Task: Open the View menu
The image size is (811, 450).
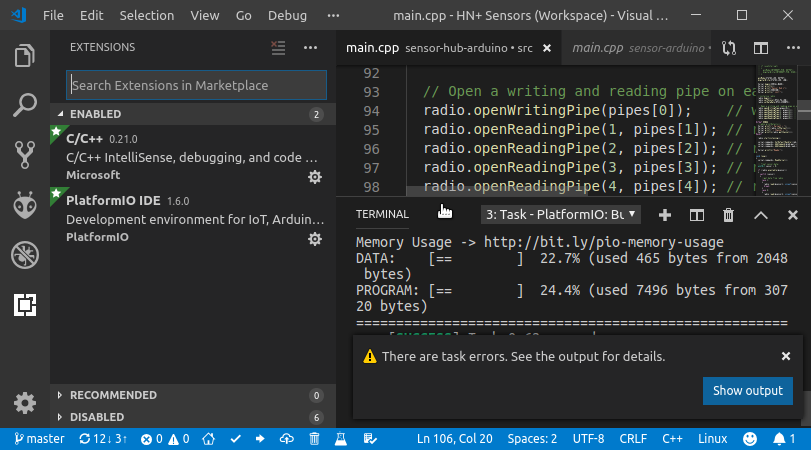Action: click(205, 16)
